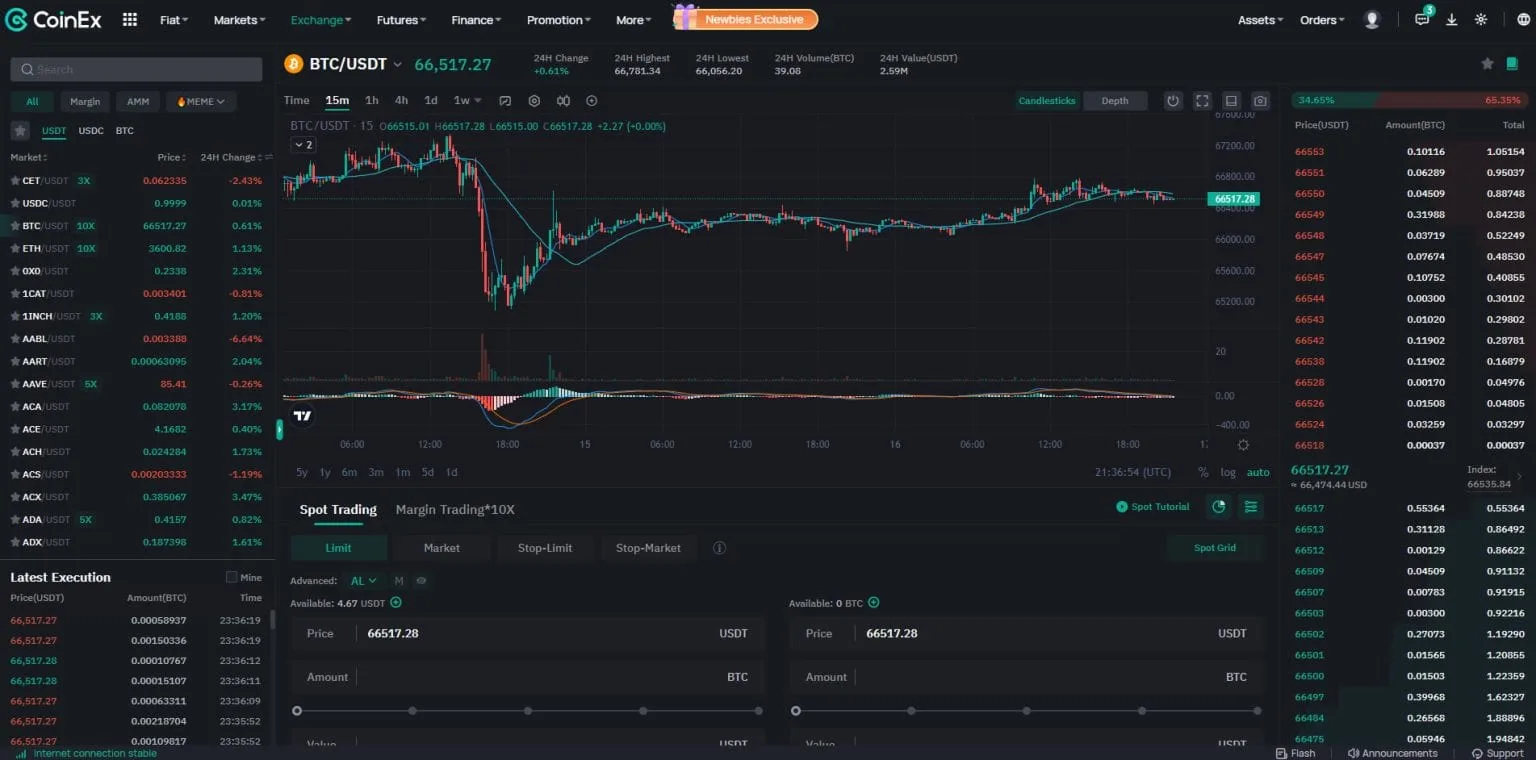Enter fullscreen chart mode
Image resolution: width=1536 pixels, height=760 pixels.
click(1202, 101)
